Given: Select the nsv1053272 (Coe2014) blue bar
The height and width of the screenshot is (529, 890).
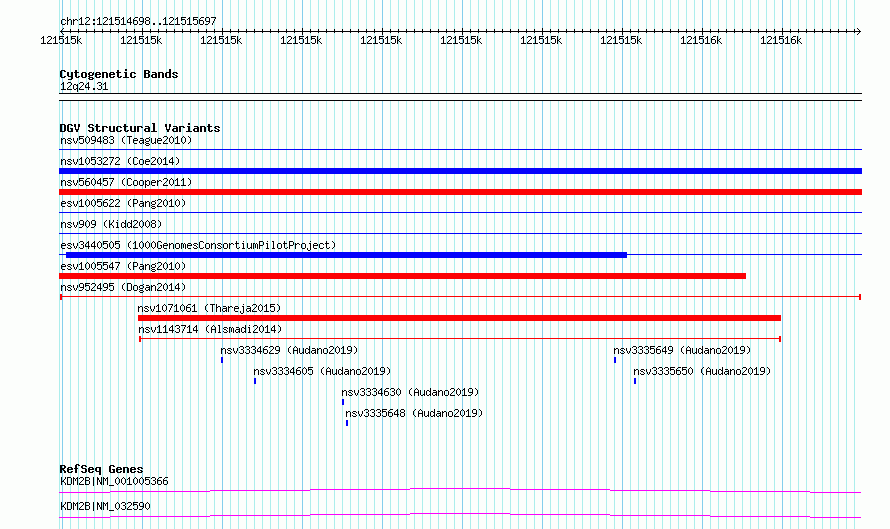Looking at the screenshot, I should click(x=460, y=171).
